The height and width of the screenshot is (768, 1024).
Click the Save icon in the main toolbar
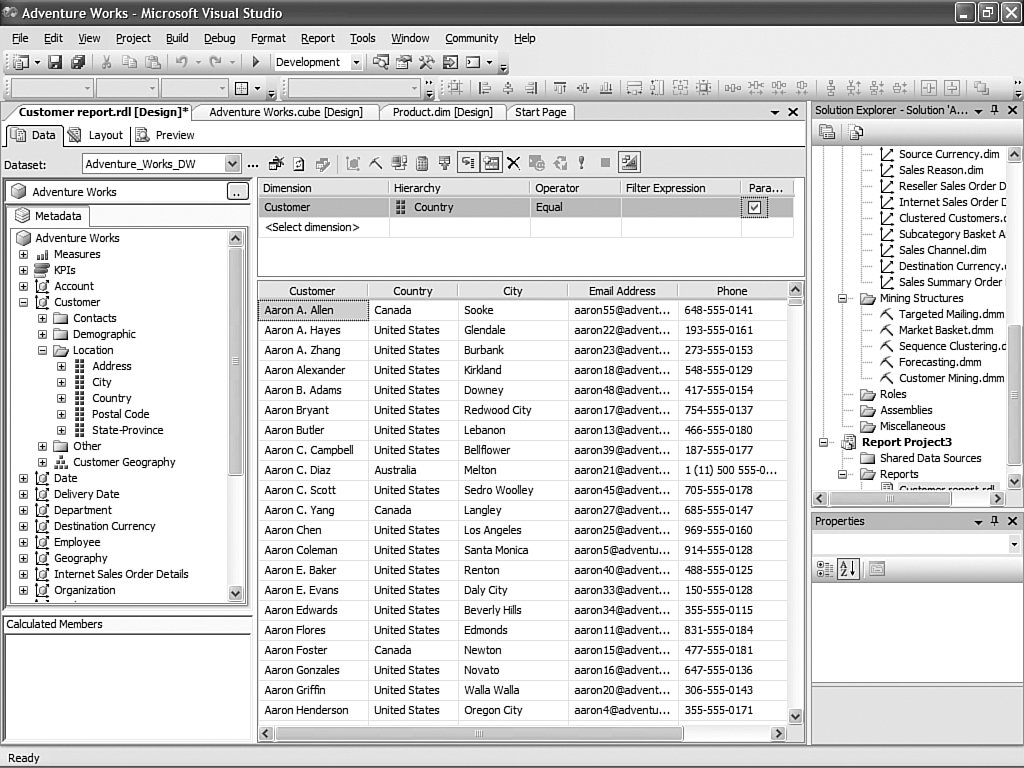click(56, 62)
